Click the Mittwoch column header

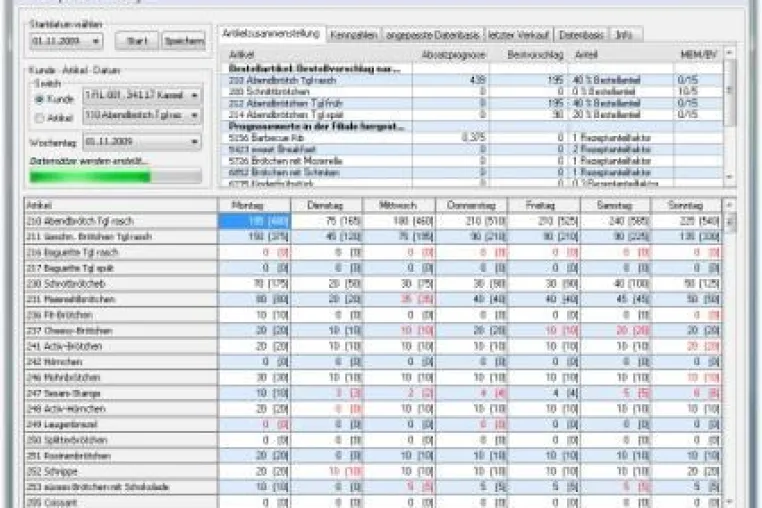tap(398, 206)
